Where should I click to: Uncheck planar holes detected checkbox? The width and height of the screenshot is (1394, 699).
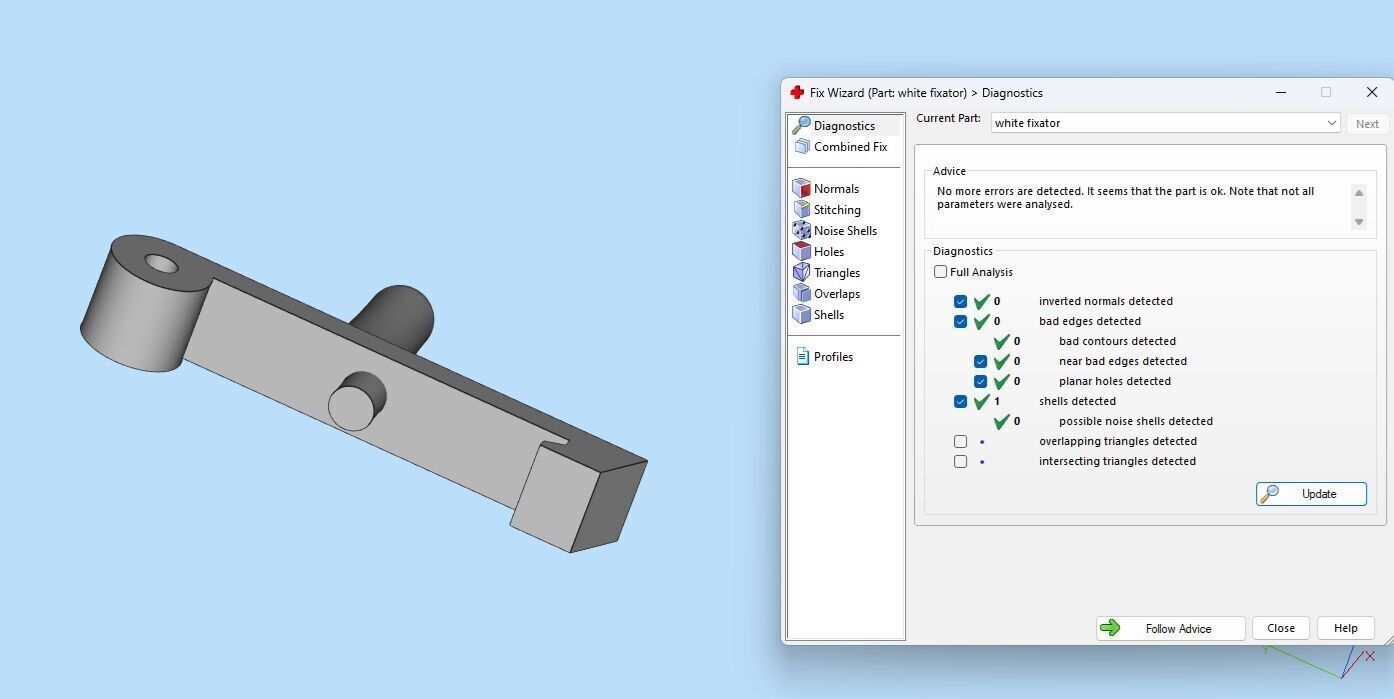[980, 381]
